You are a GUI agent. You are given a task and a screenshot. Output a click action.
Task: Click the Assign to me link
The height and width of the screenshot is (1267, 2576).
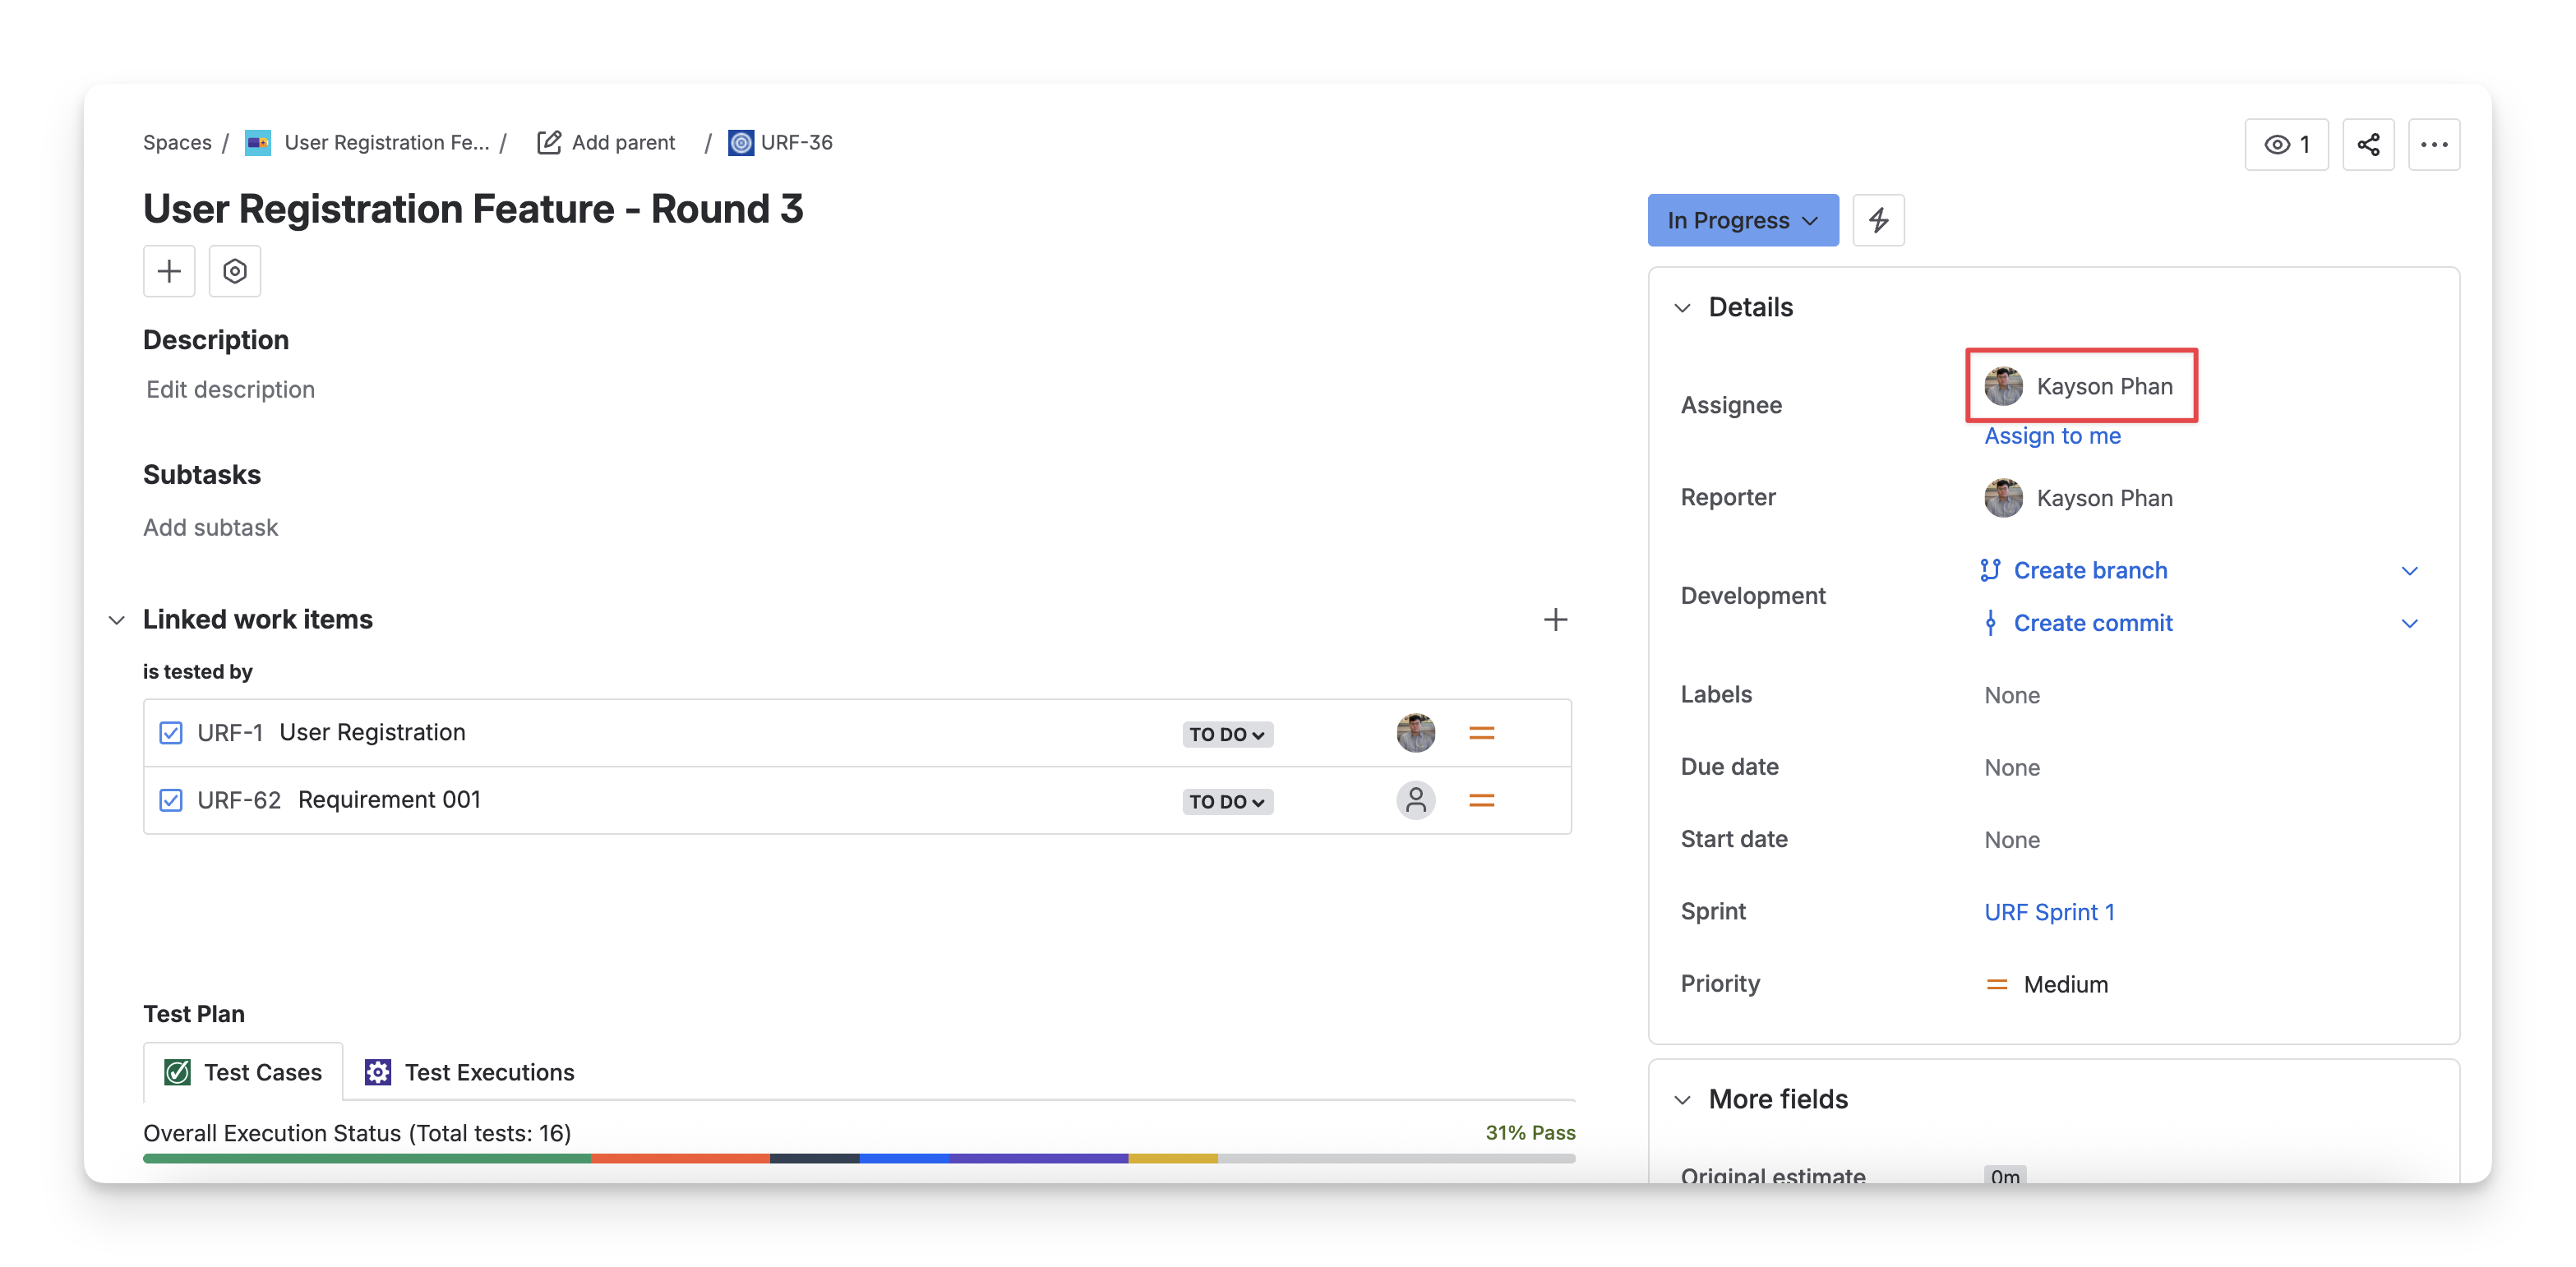(x=2051, y=436)
